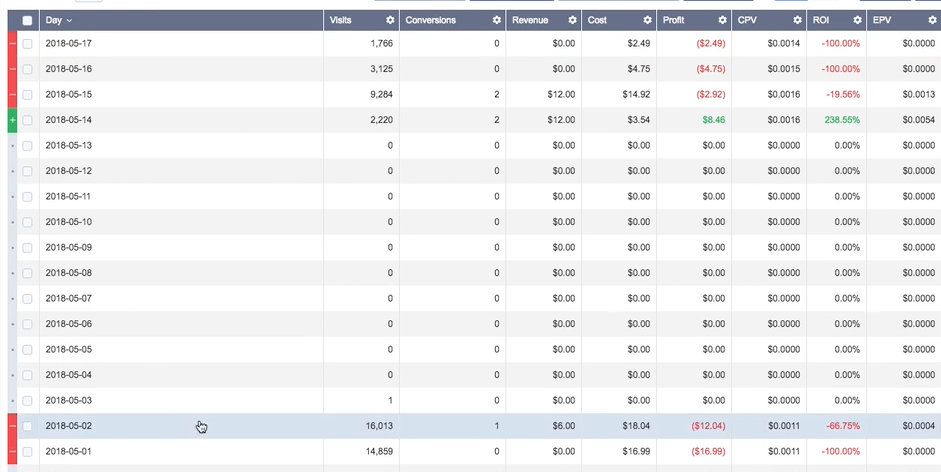Click the red minus marker for 2018-05-16
Screen dimensions: 941x472
[x=12, y=69]
